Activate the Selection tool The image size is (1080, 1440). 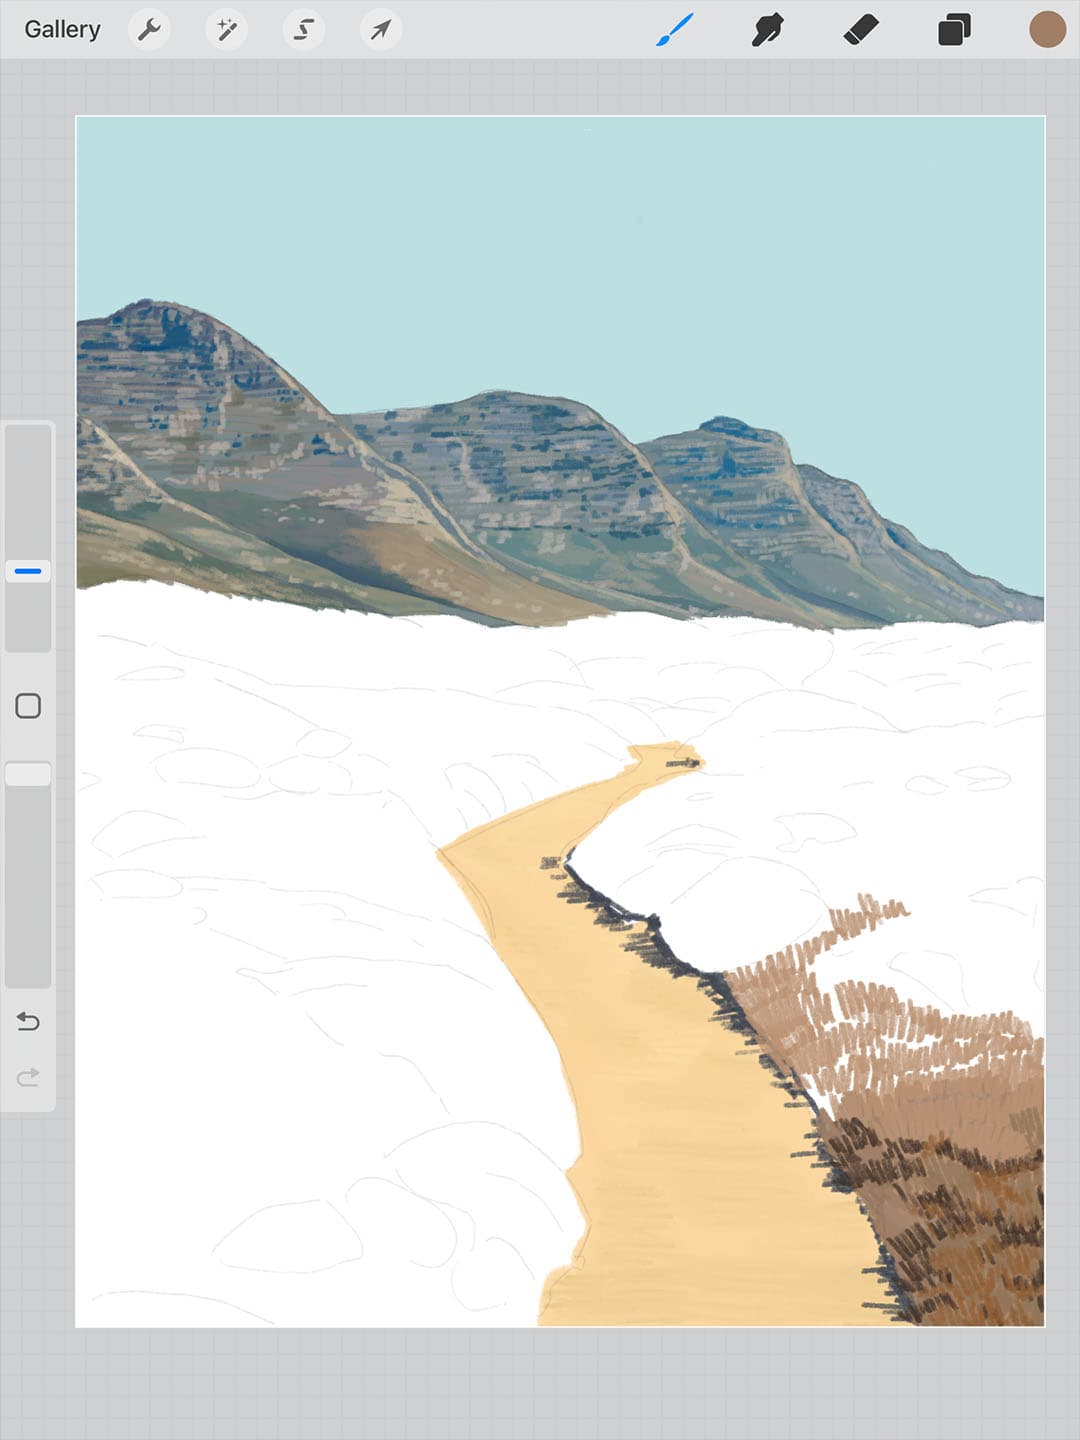coord(303,30)
